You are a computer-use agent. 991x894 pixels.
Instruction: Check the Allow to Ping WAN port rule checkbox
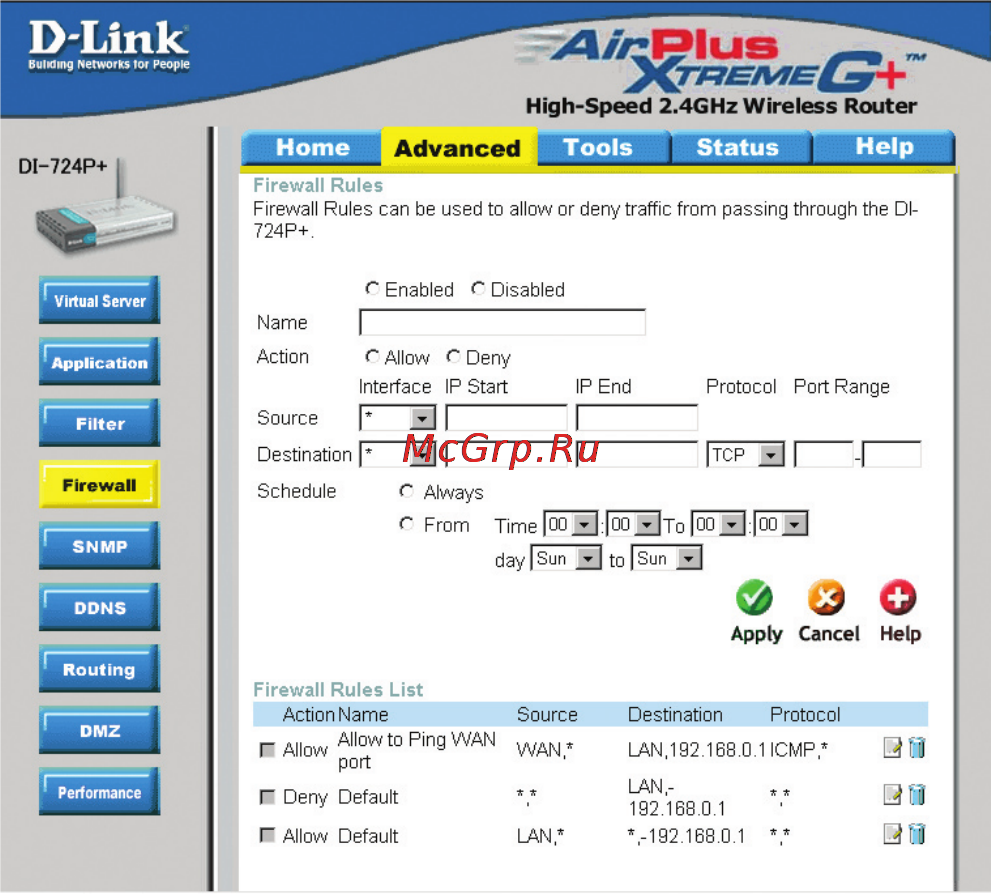pos(267,750)
